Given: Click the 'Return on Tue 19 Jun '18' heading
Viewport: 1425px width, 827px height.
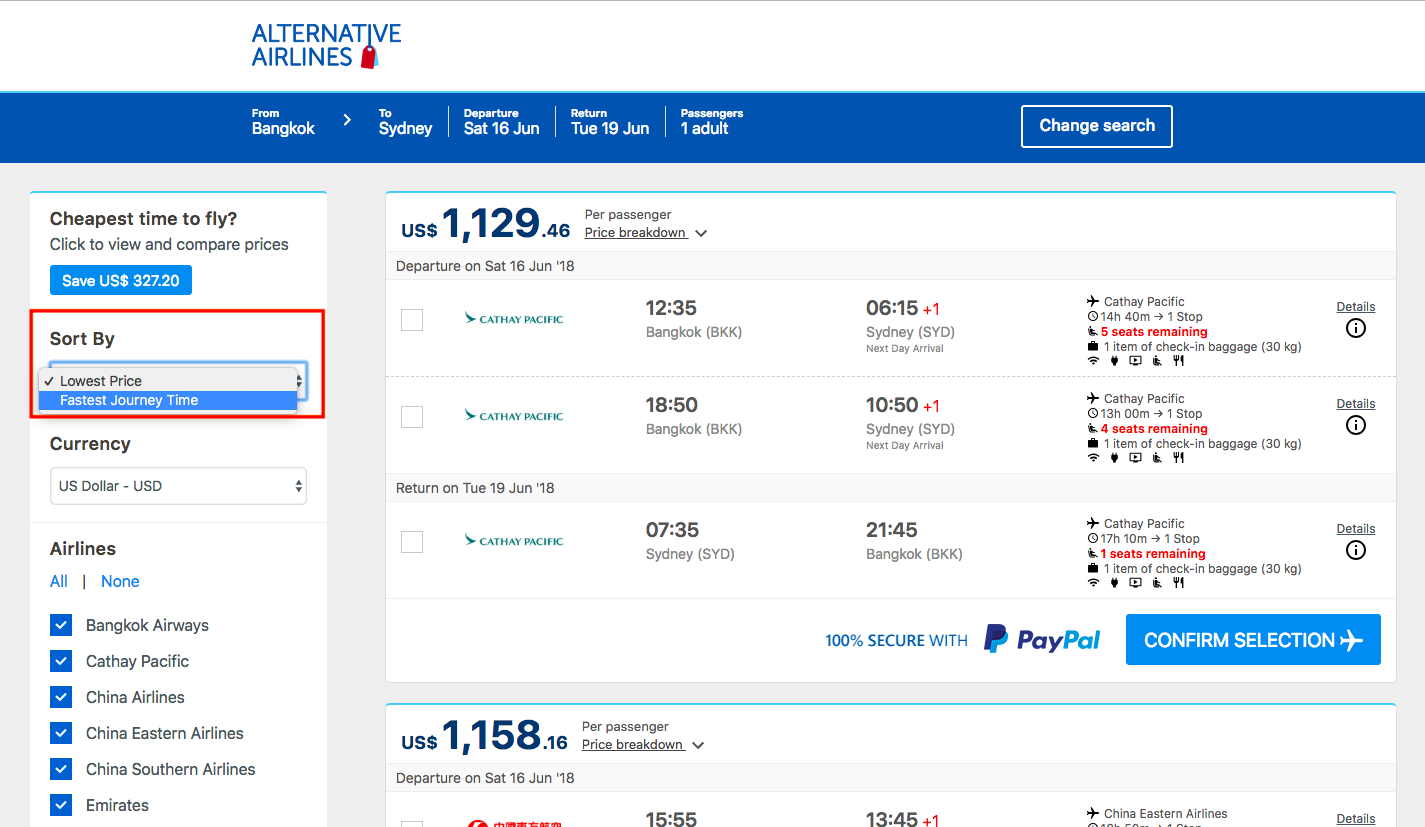Looking at the screenshot, I should click(x=475, y=488).
